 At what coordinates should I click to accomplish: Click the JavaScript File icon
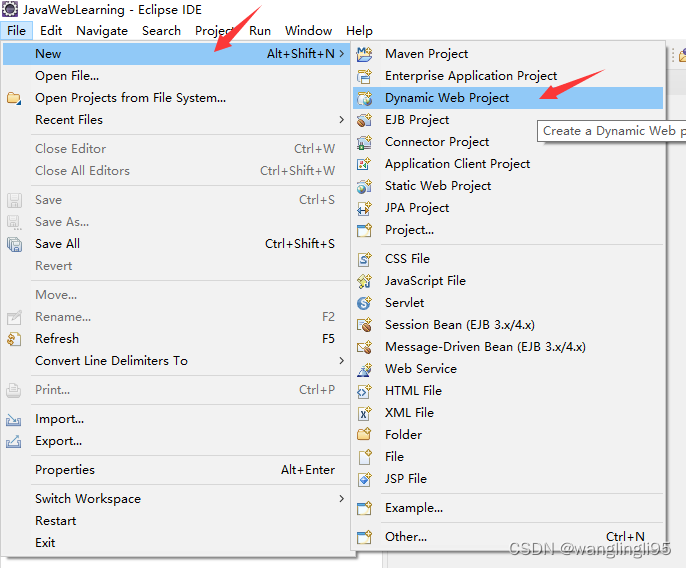point(364,281)
